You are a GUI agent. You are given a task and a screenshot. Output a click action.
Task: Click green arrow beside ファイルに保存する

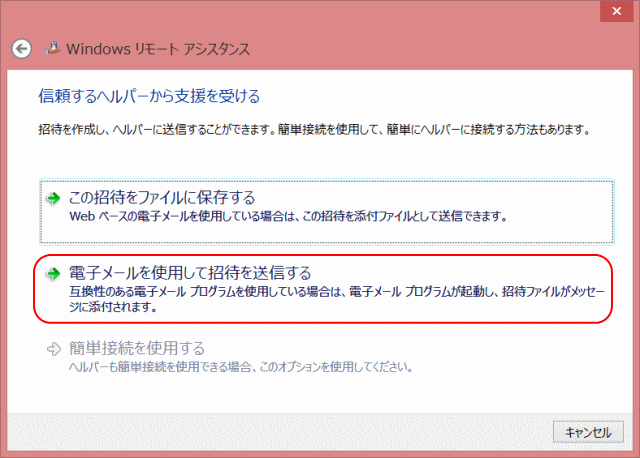[53, 199]
